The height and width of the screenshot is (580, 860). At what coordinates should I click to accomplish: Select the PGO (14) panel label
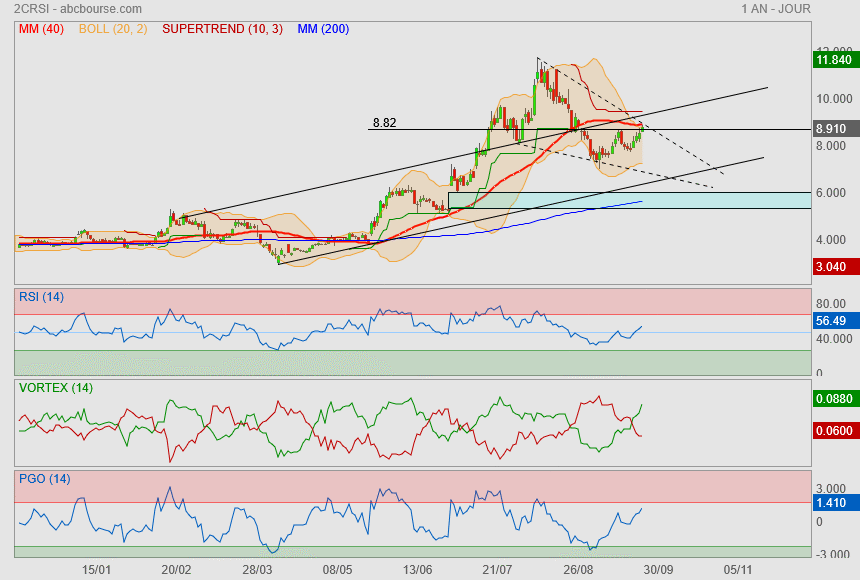45,478
